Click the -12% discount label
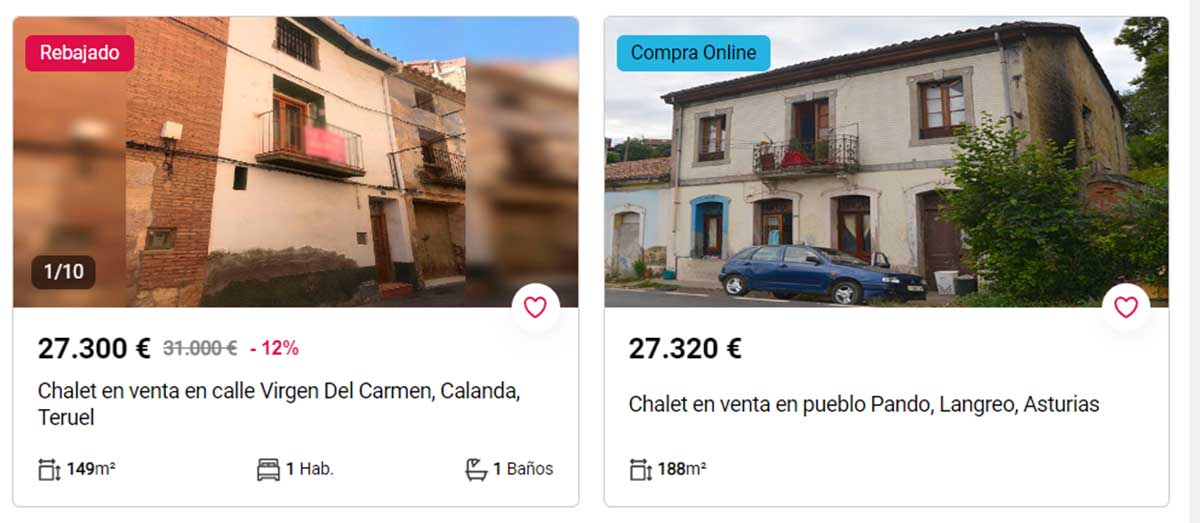 click(x=274, y=348)
